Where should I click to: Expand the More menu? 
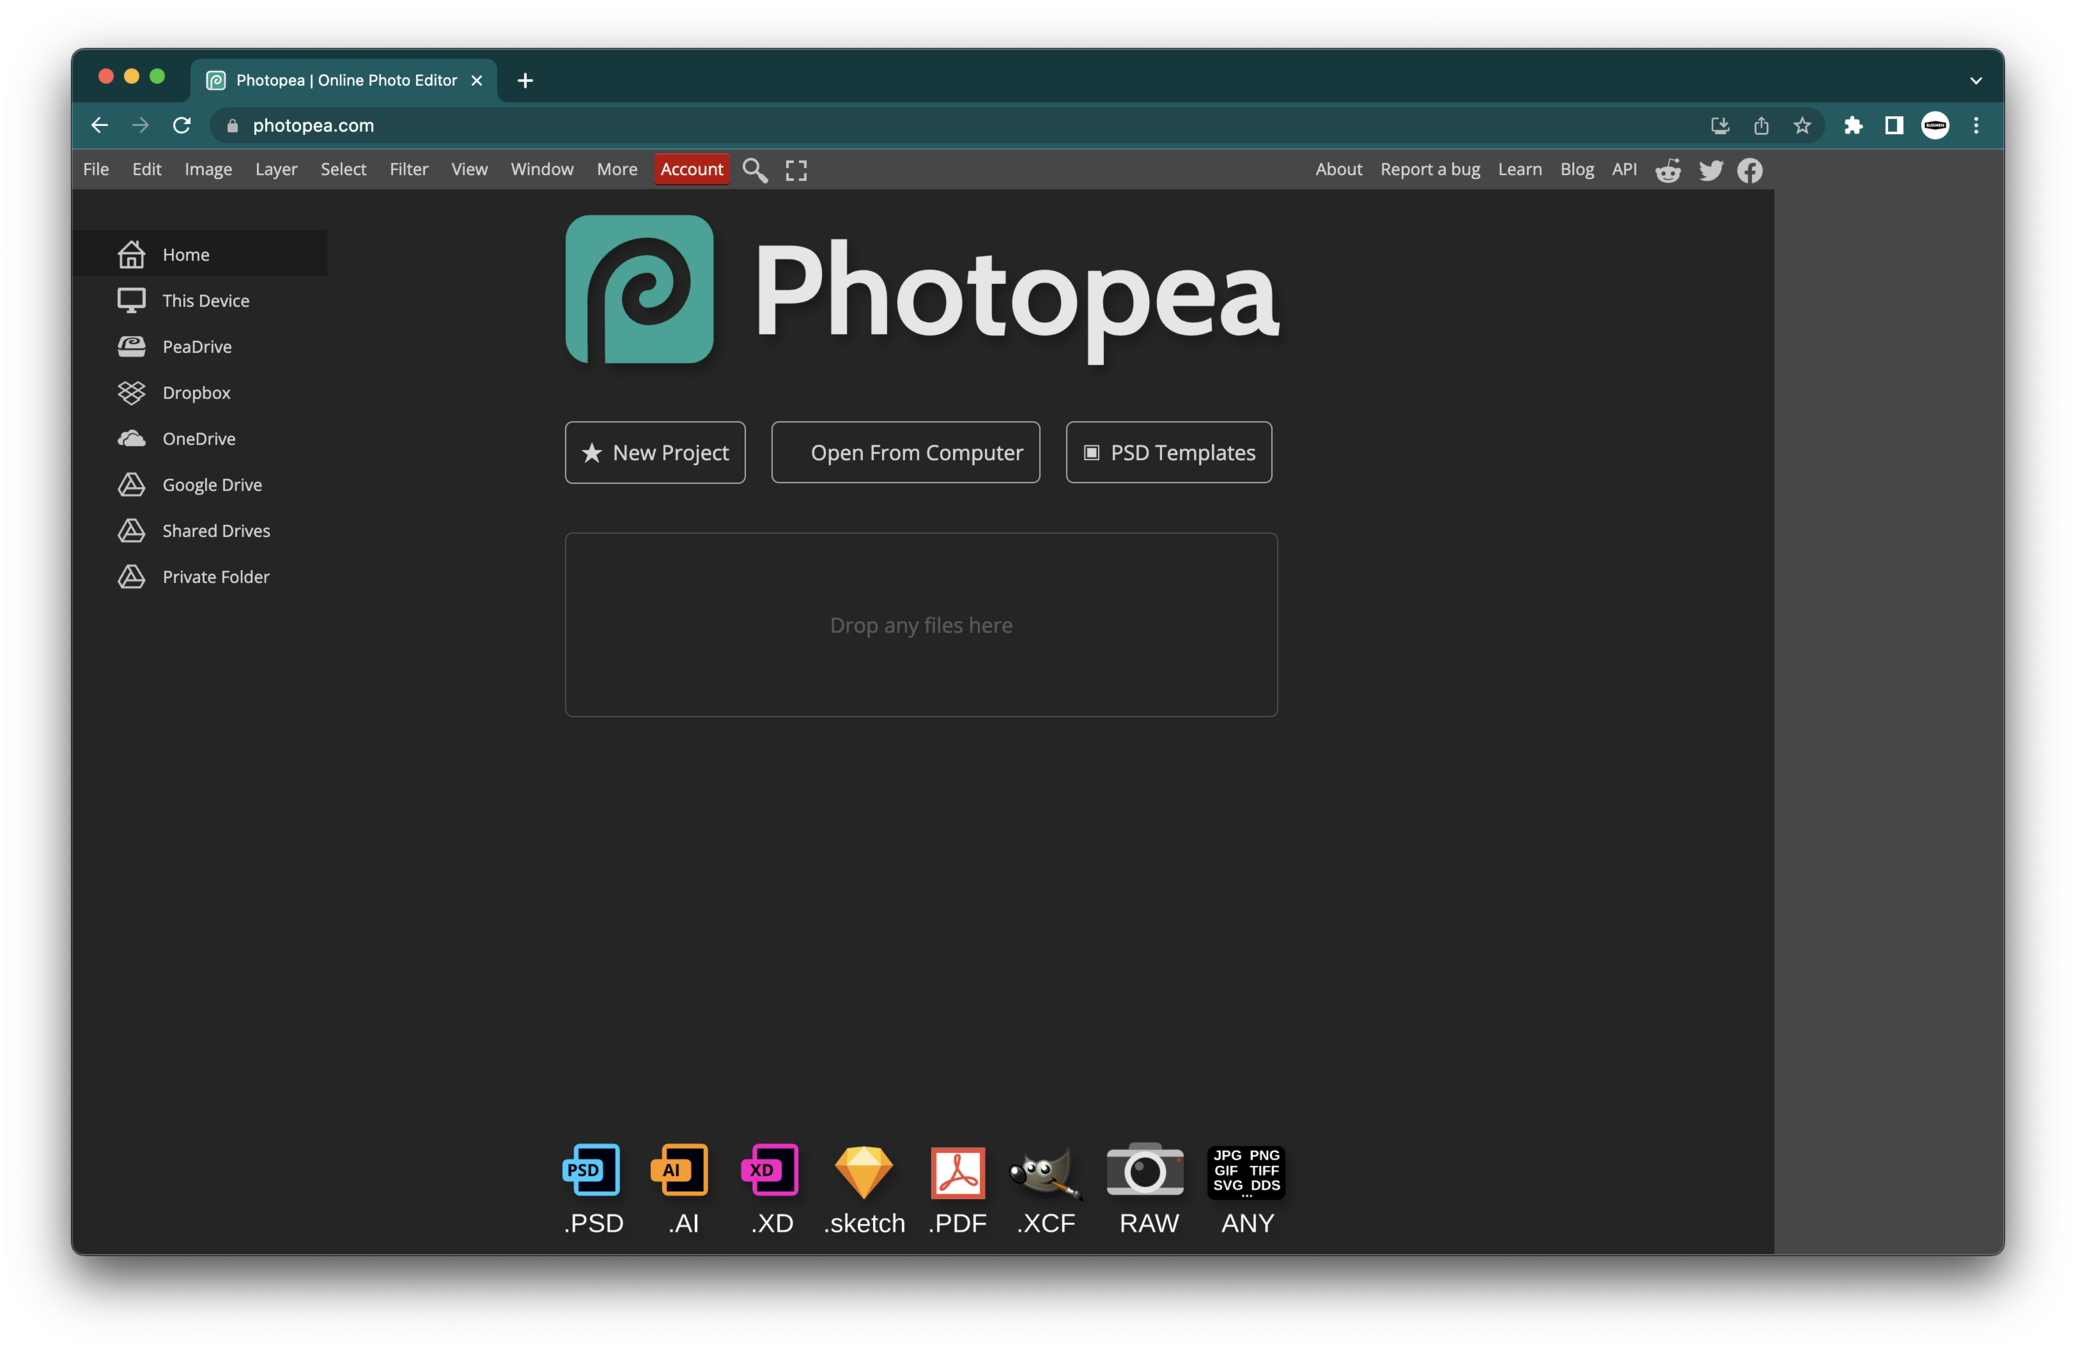pyautogui.click(x=616, y=169)
